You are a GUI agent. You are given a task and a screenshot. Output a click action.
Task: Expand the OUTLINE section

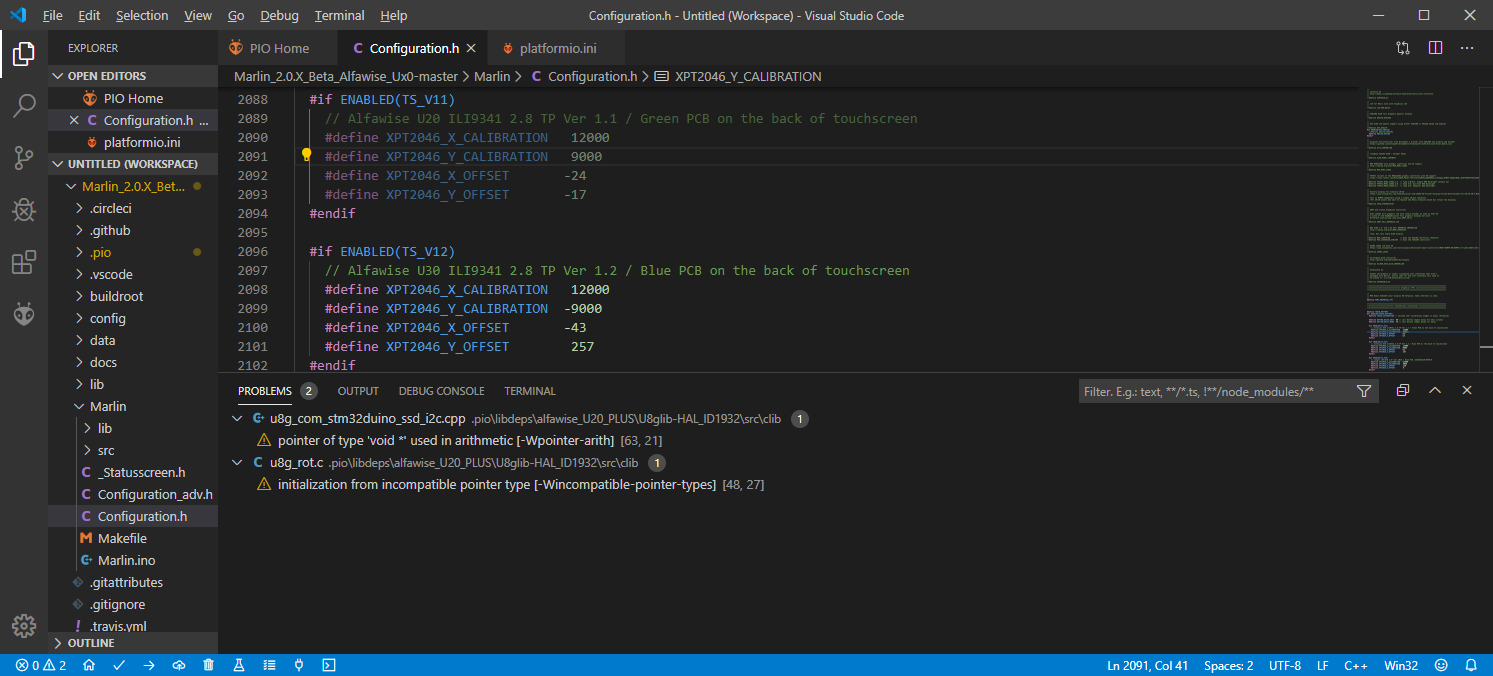tap(92, 643)
